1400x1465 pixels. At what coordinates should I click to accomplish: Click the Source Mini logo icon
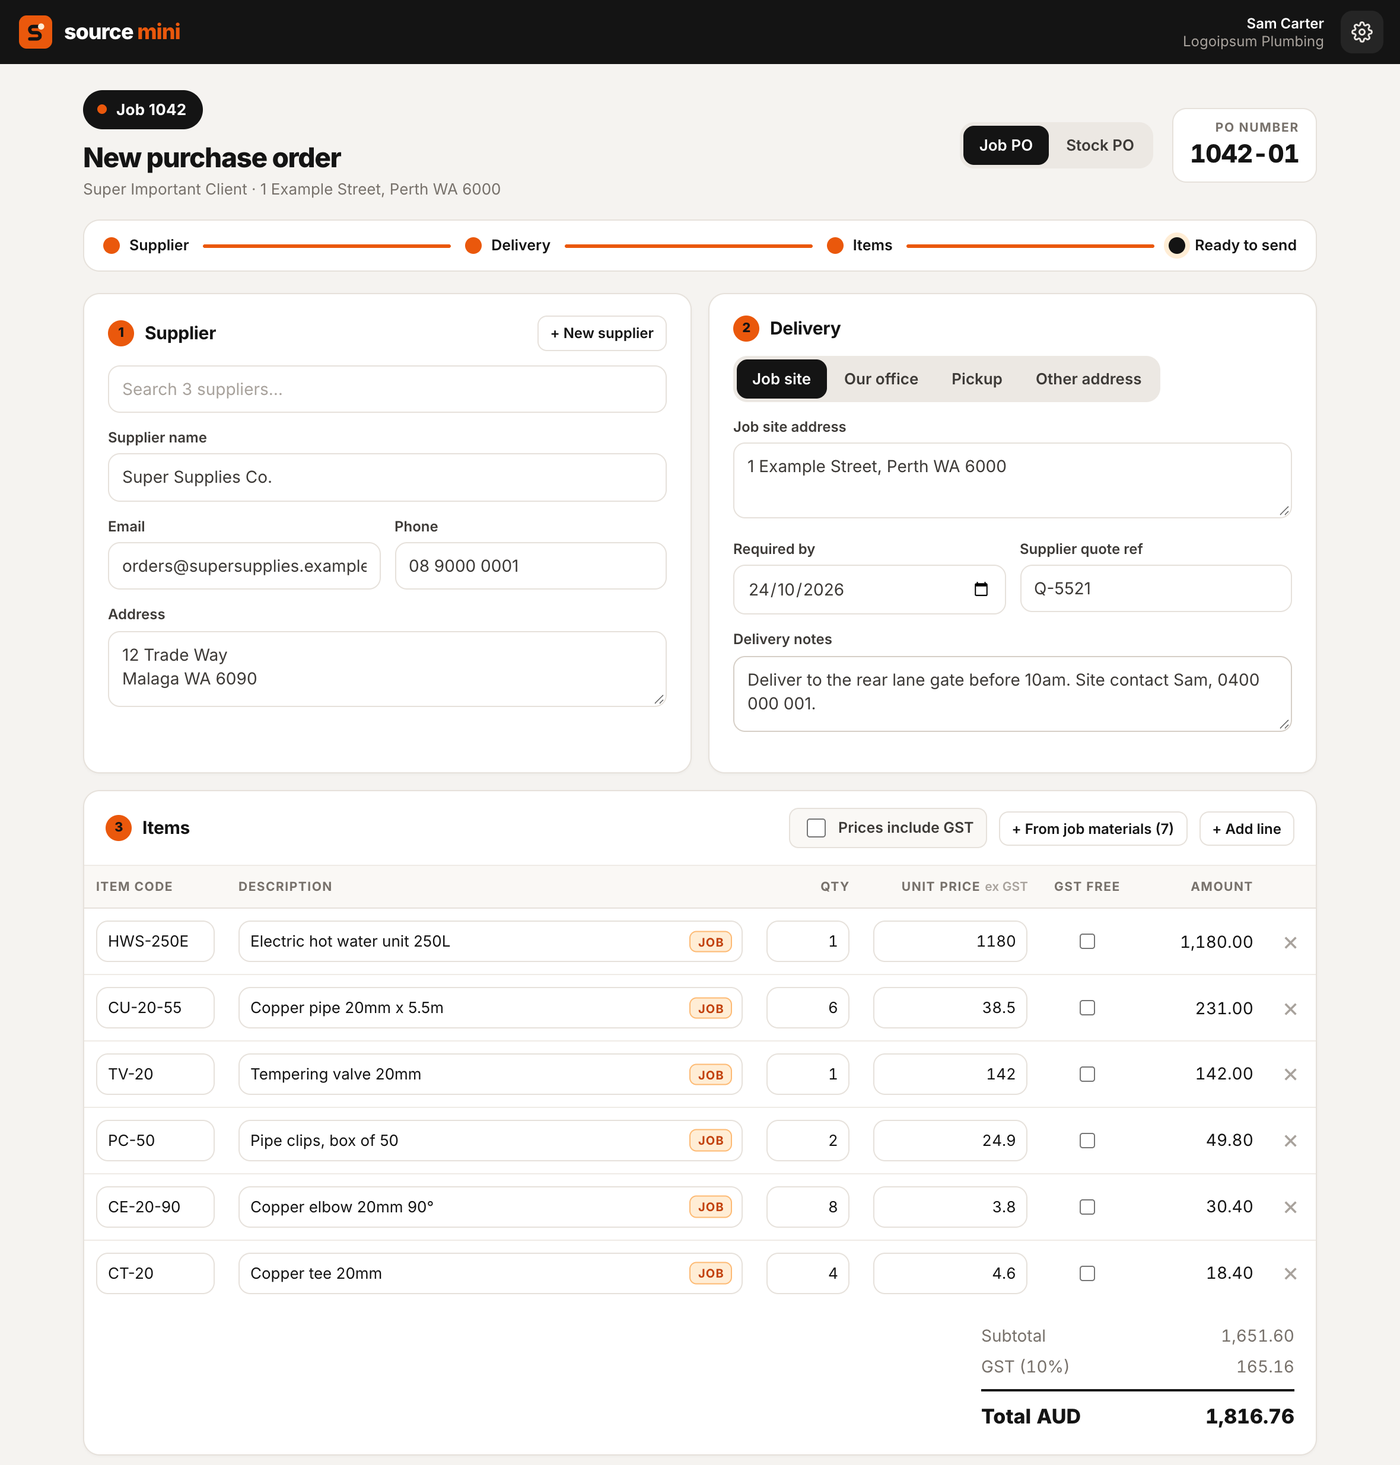(x=36, y=32)
